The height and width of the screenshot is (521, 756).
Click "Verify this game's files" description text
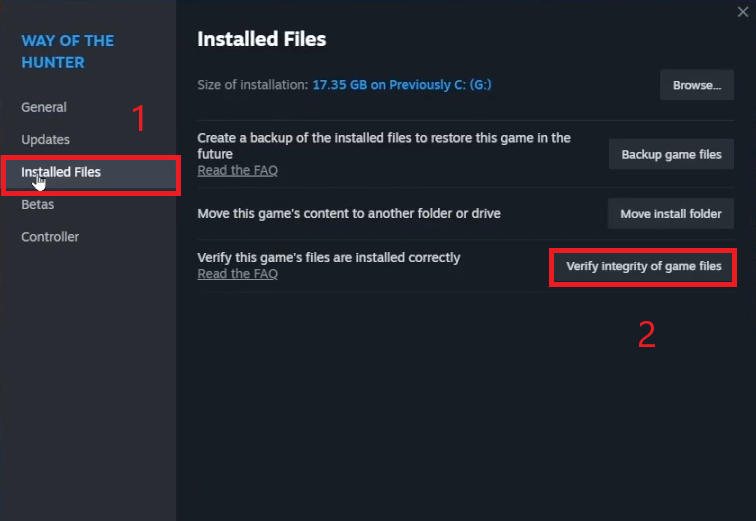point(329,257)
